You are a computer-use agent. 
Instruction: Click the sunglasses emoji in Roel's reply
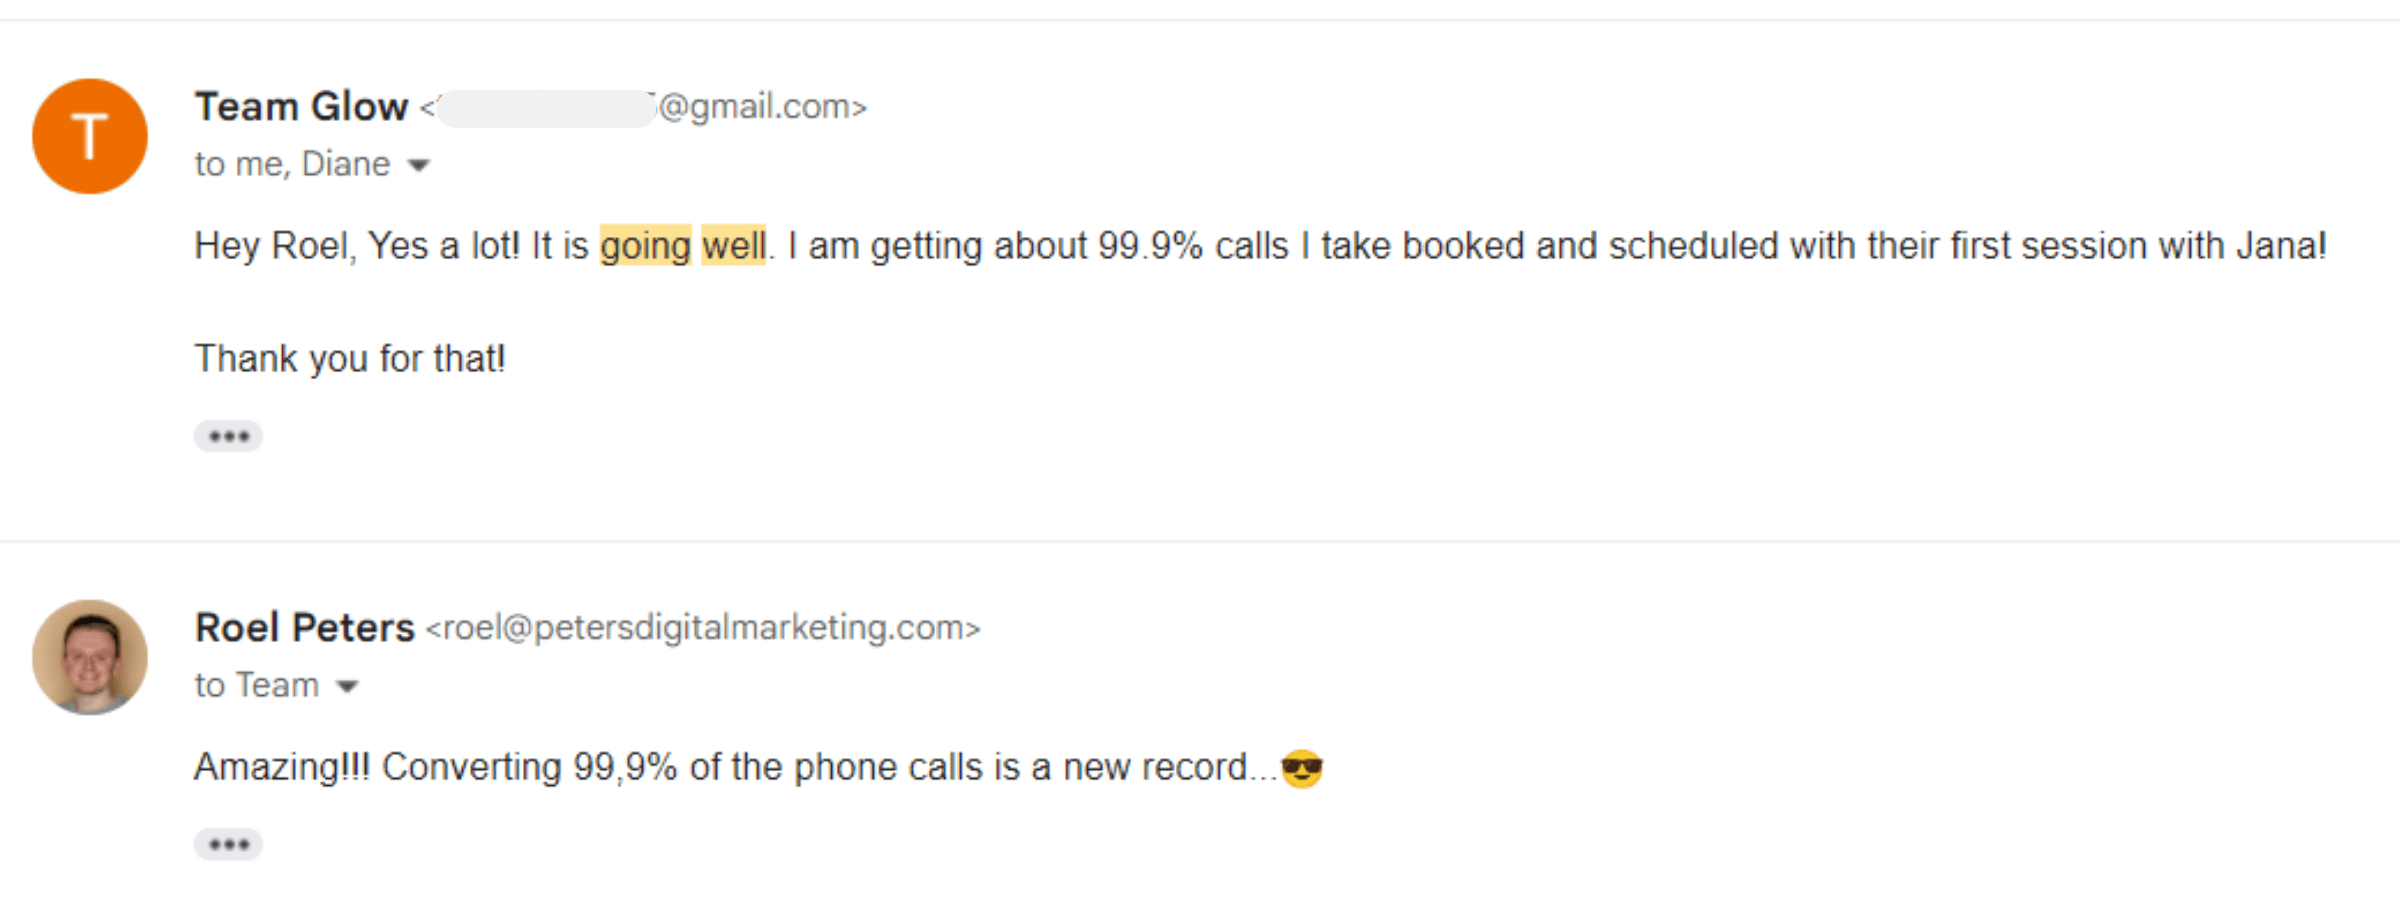click(1302, 768)
